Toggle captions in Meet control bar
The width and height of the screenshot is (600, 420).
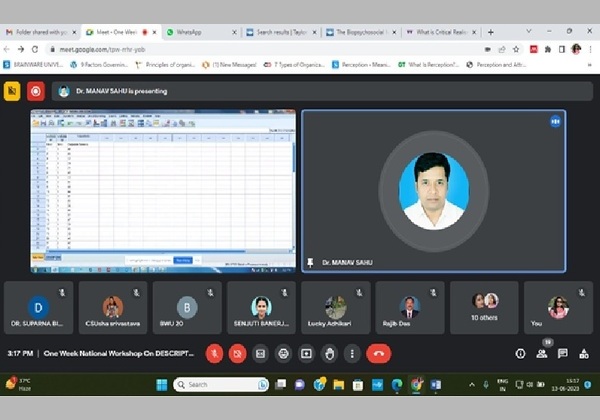coord(261,353)
